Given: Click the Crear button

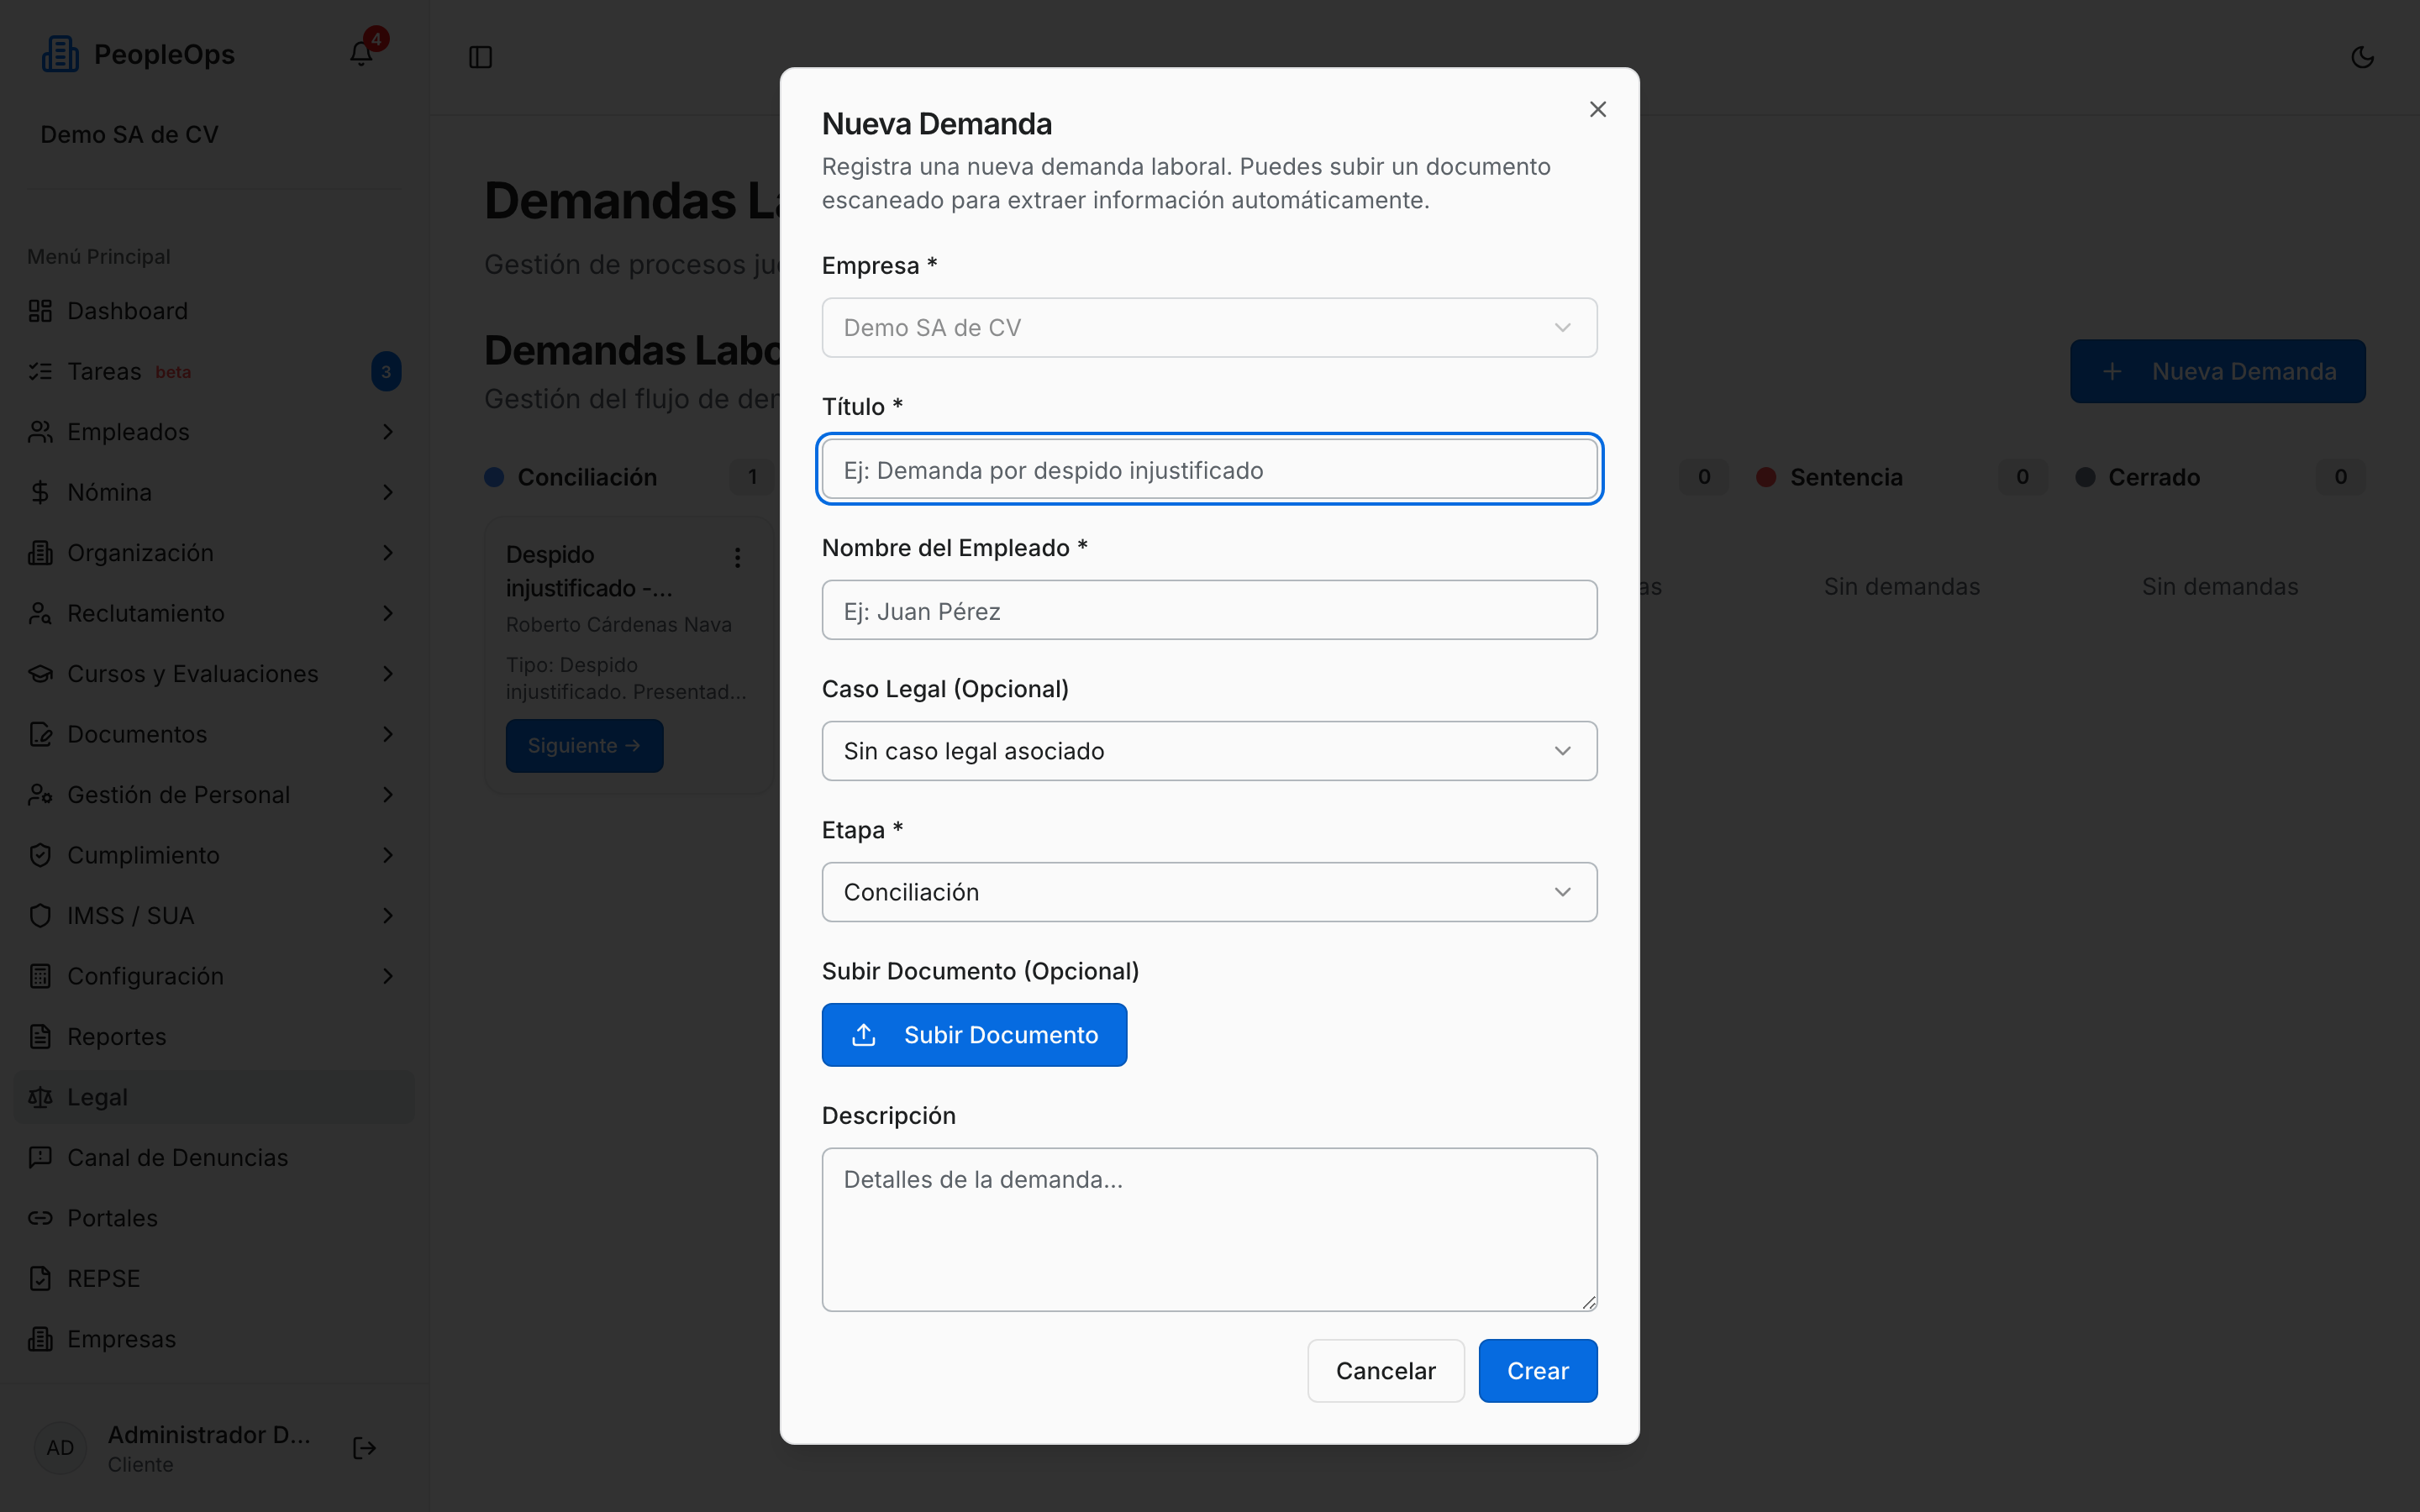Looking at the screenshot, I should click(1537, 1371).
